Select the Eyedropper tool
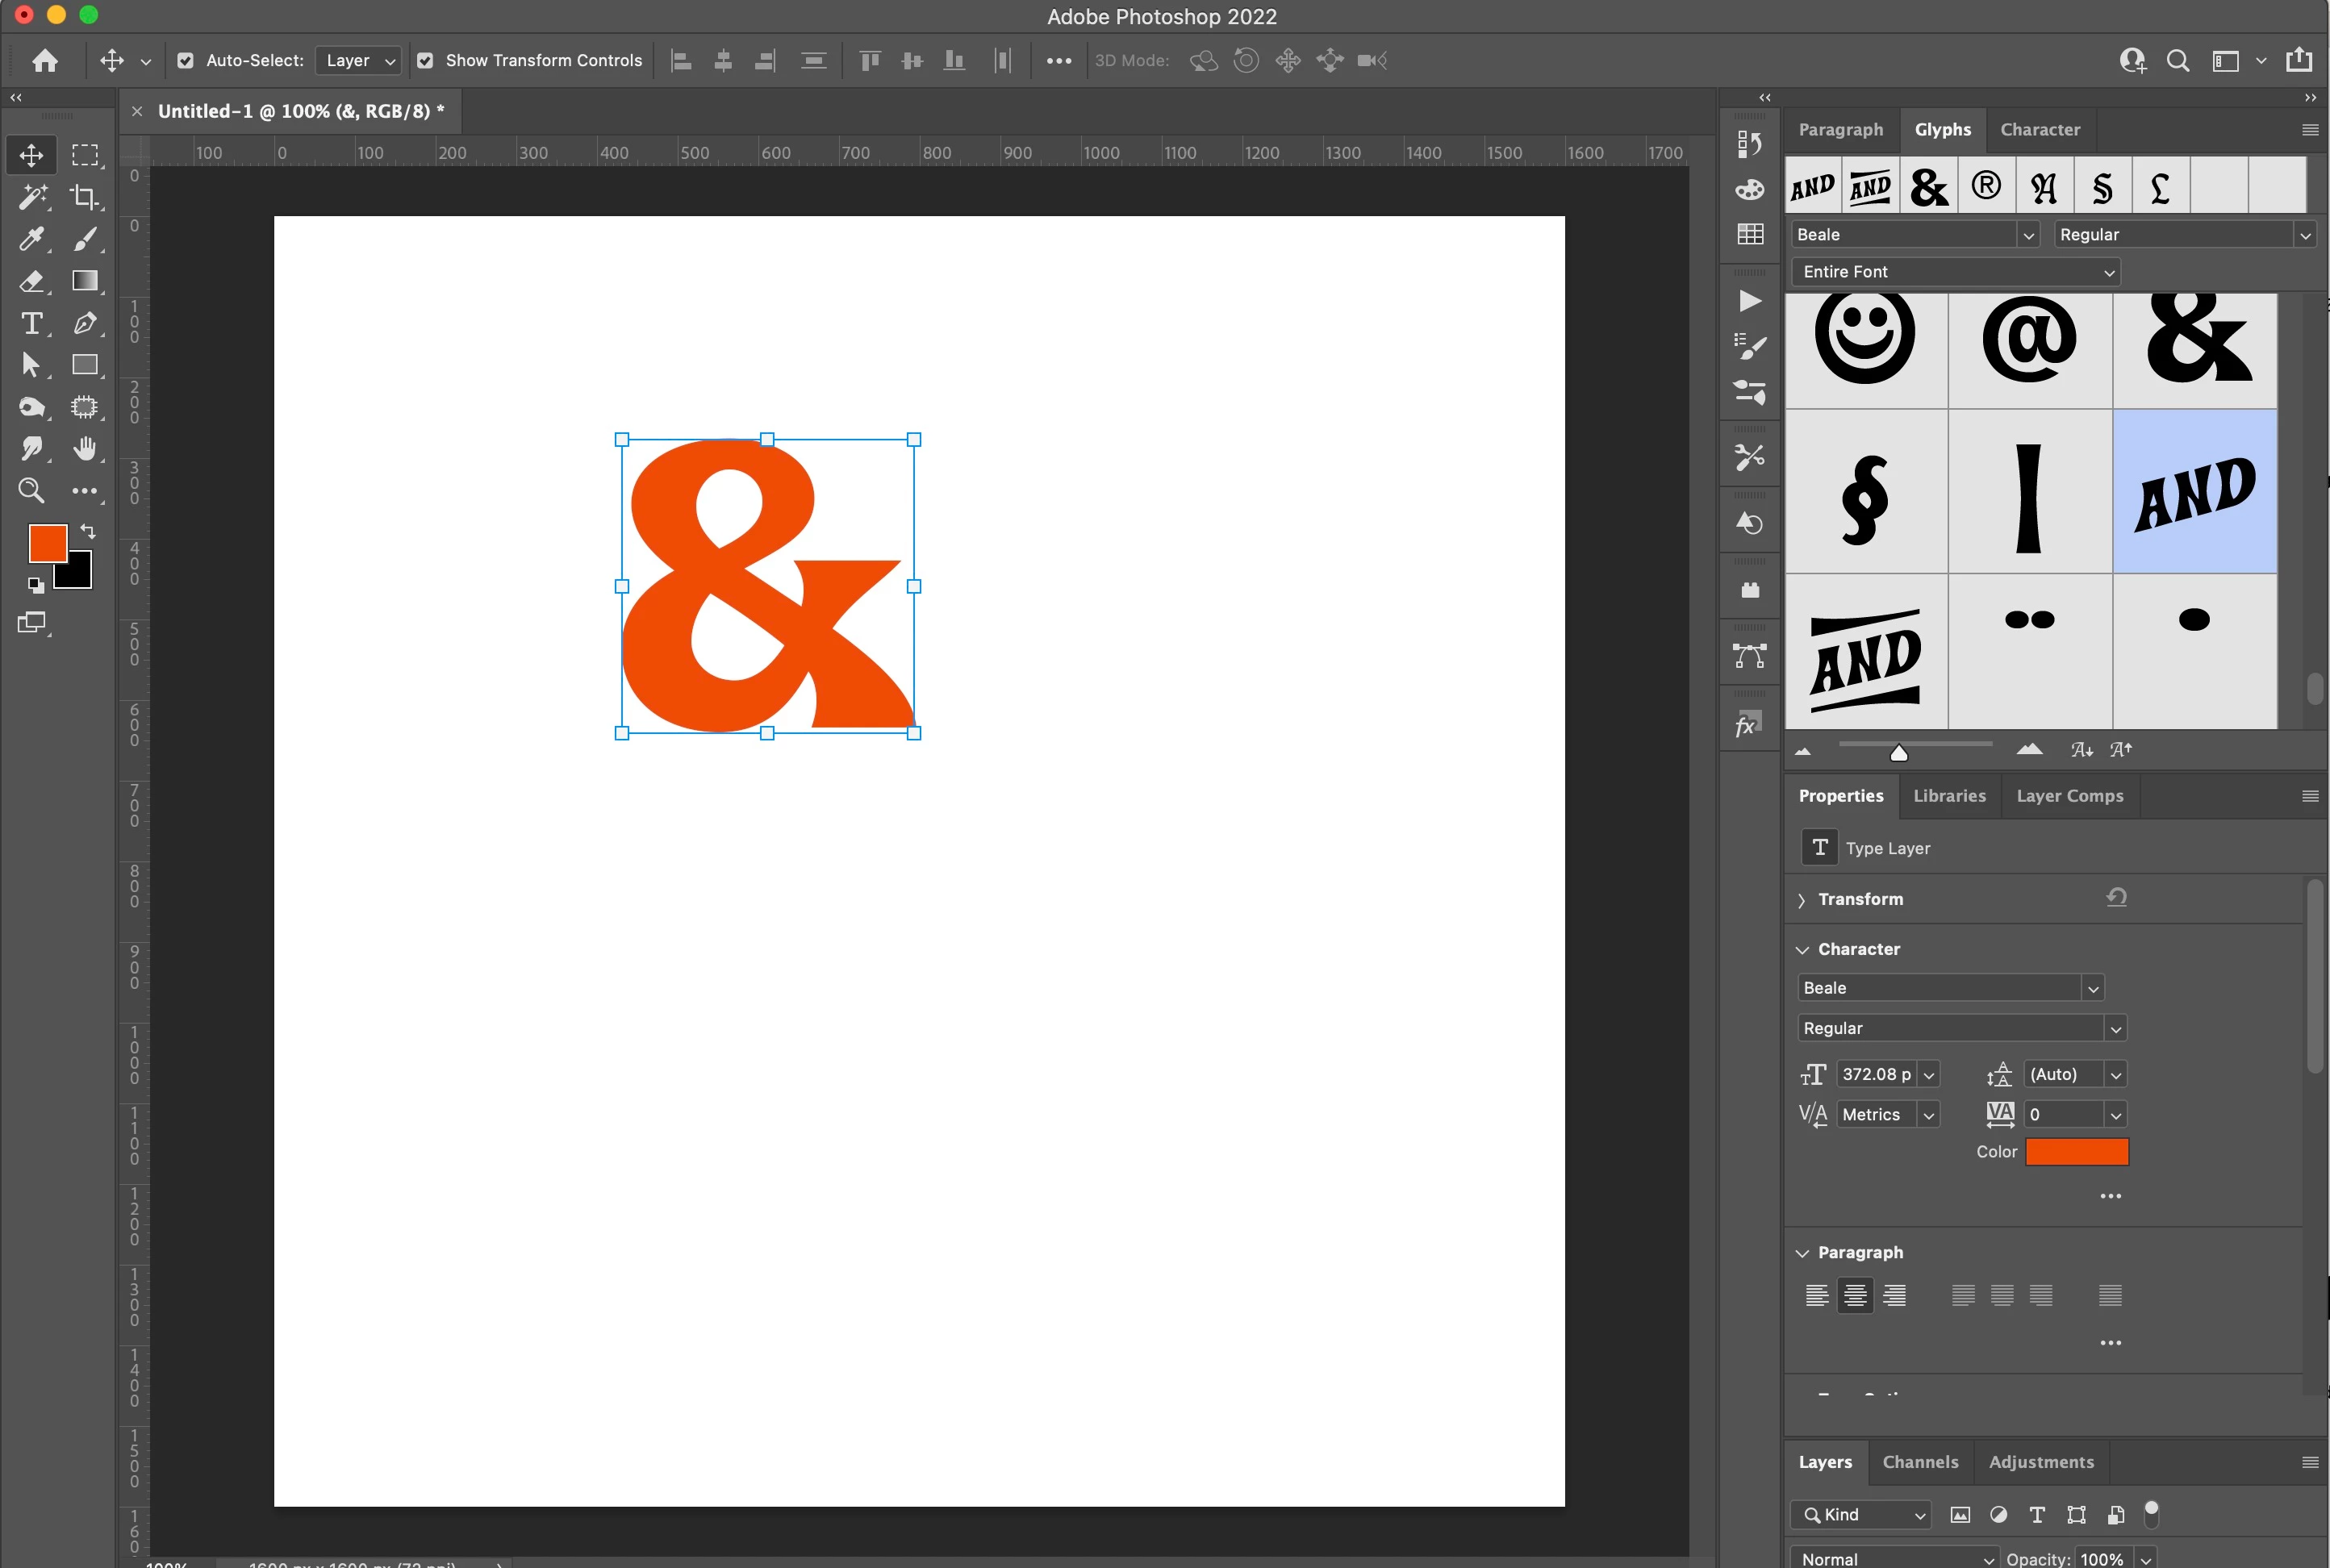Image resolution: width=2330 pixels, height=1568 pixels. 32,239
